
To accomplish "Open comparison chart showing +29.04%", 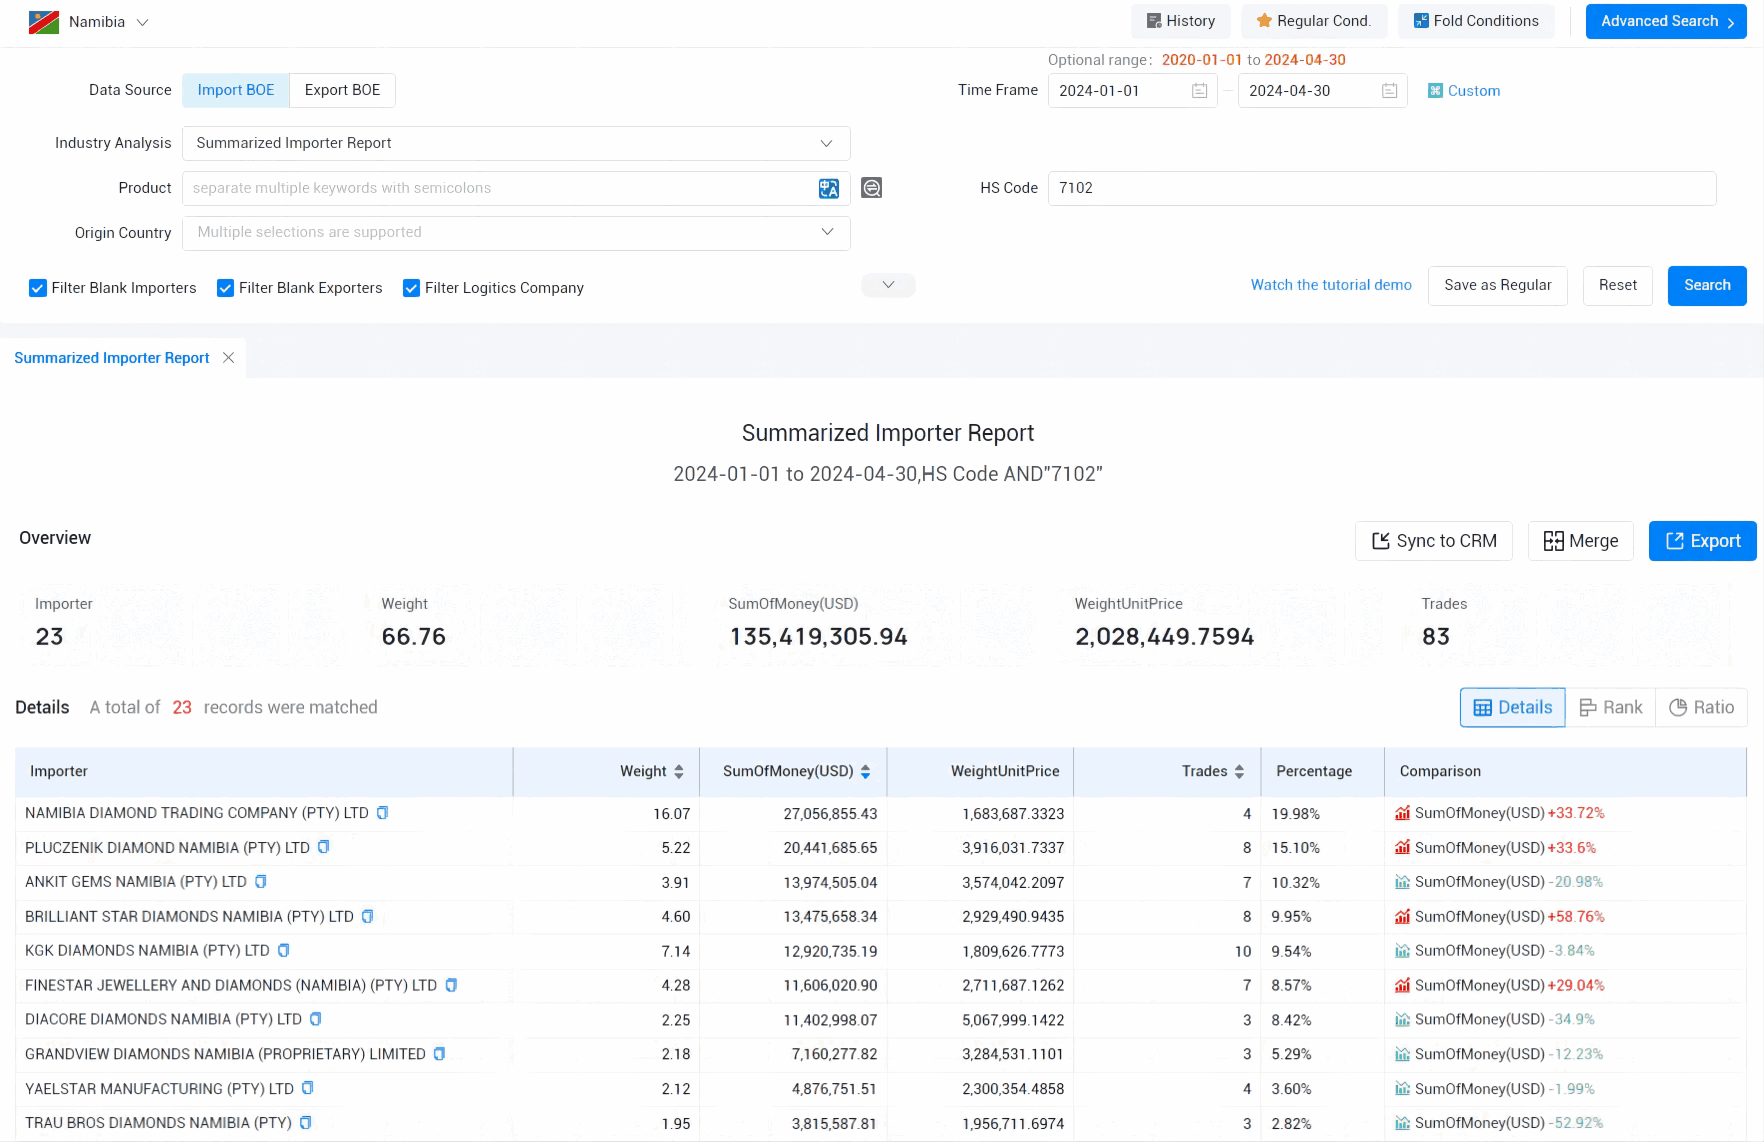I will coord(1402,985).
